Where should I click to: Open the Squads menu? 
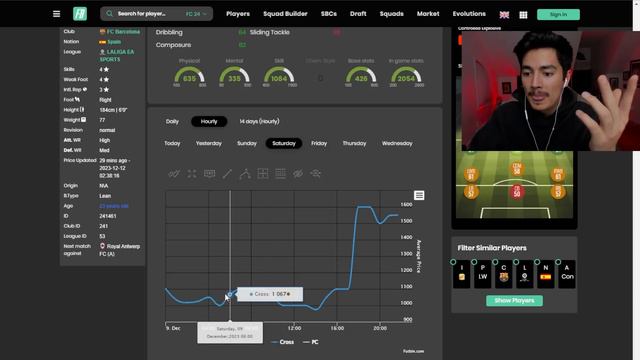[391, 14]
